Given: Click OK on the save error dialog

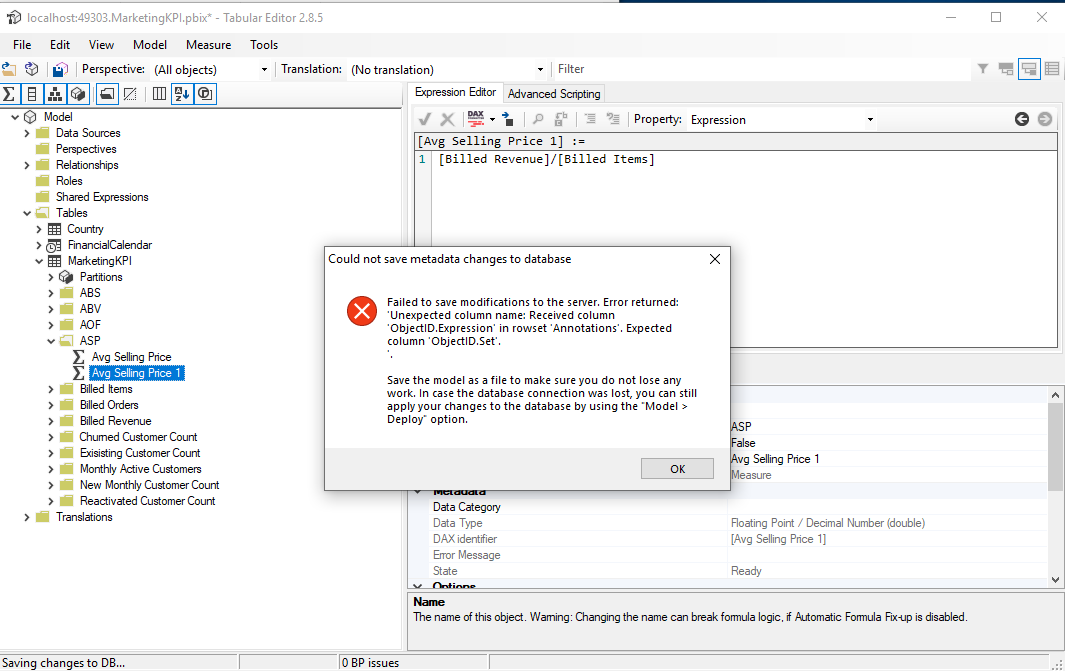Looking at the screenshot, I should (676, 468).
